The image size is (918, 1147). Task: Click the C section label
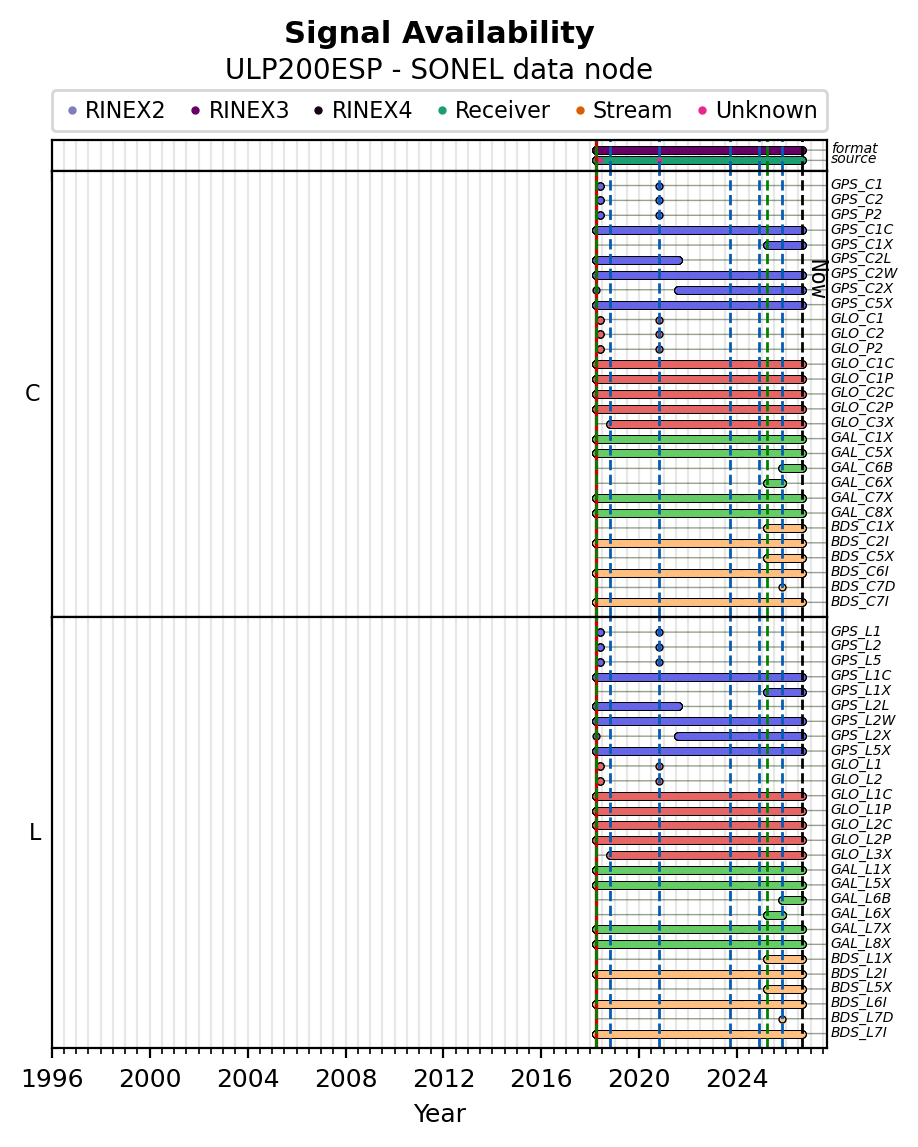coord(32,394)
